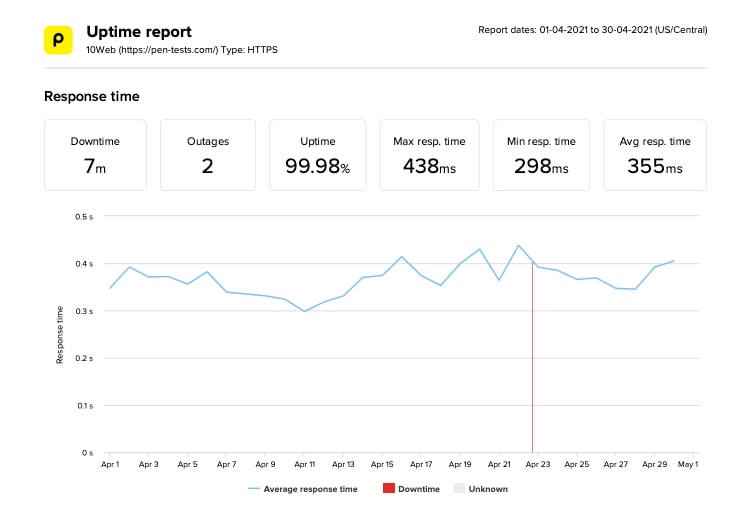
Task: Toggle the Unknown legend entry
Action: [x=481, y=488]
